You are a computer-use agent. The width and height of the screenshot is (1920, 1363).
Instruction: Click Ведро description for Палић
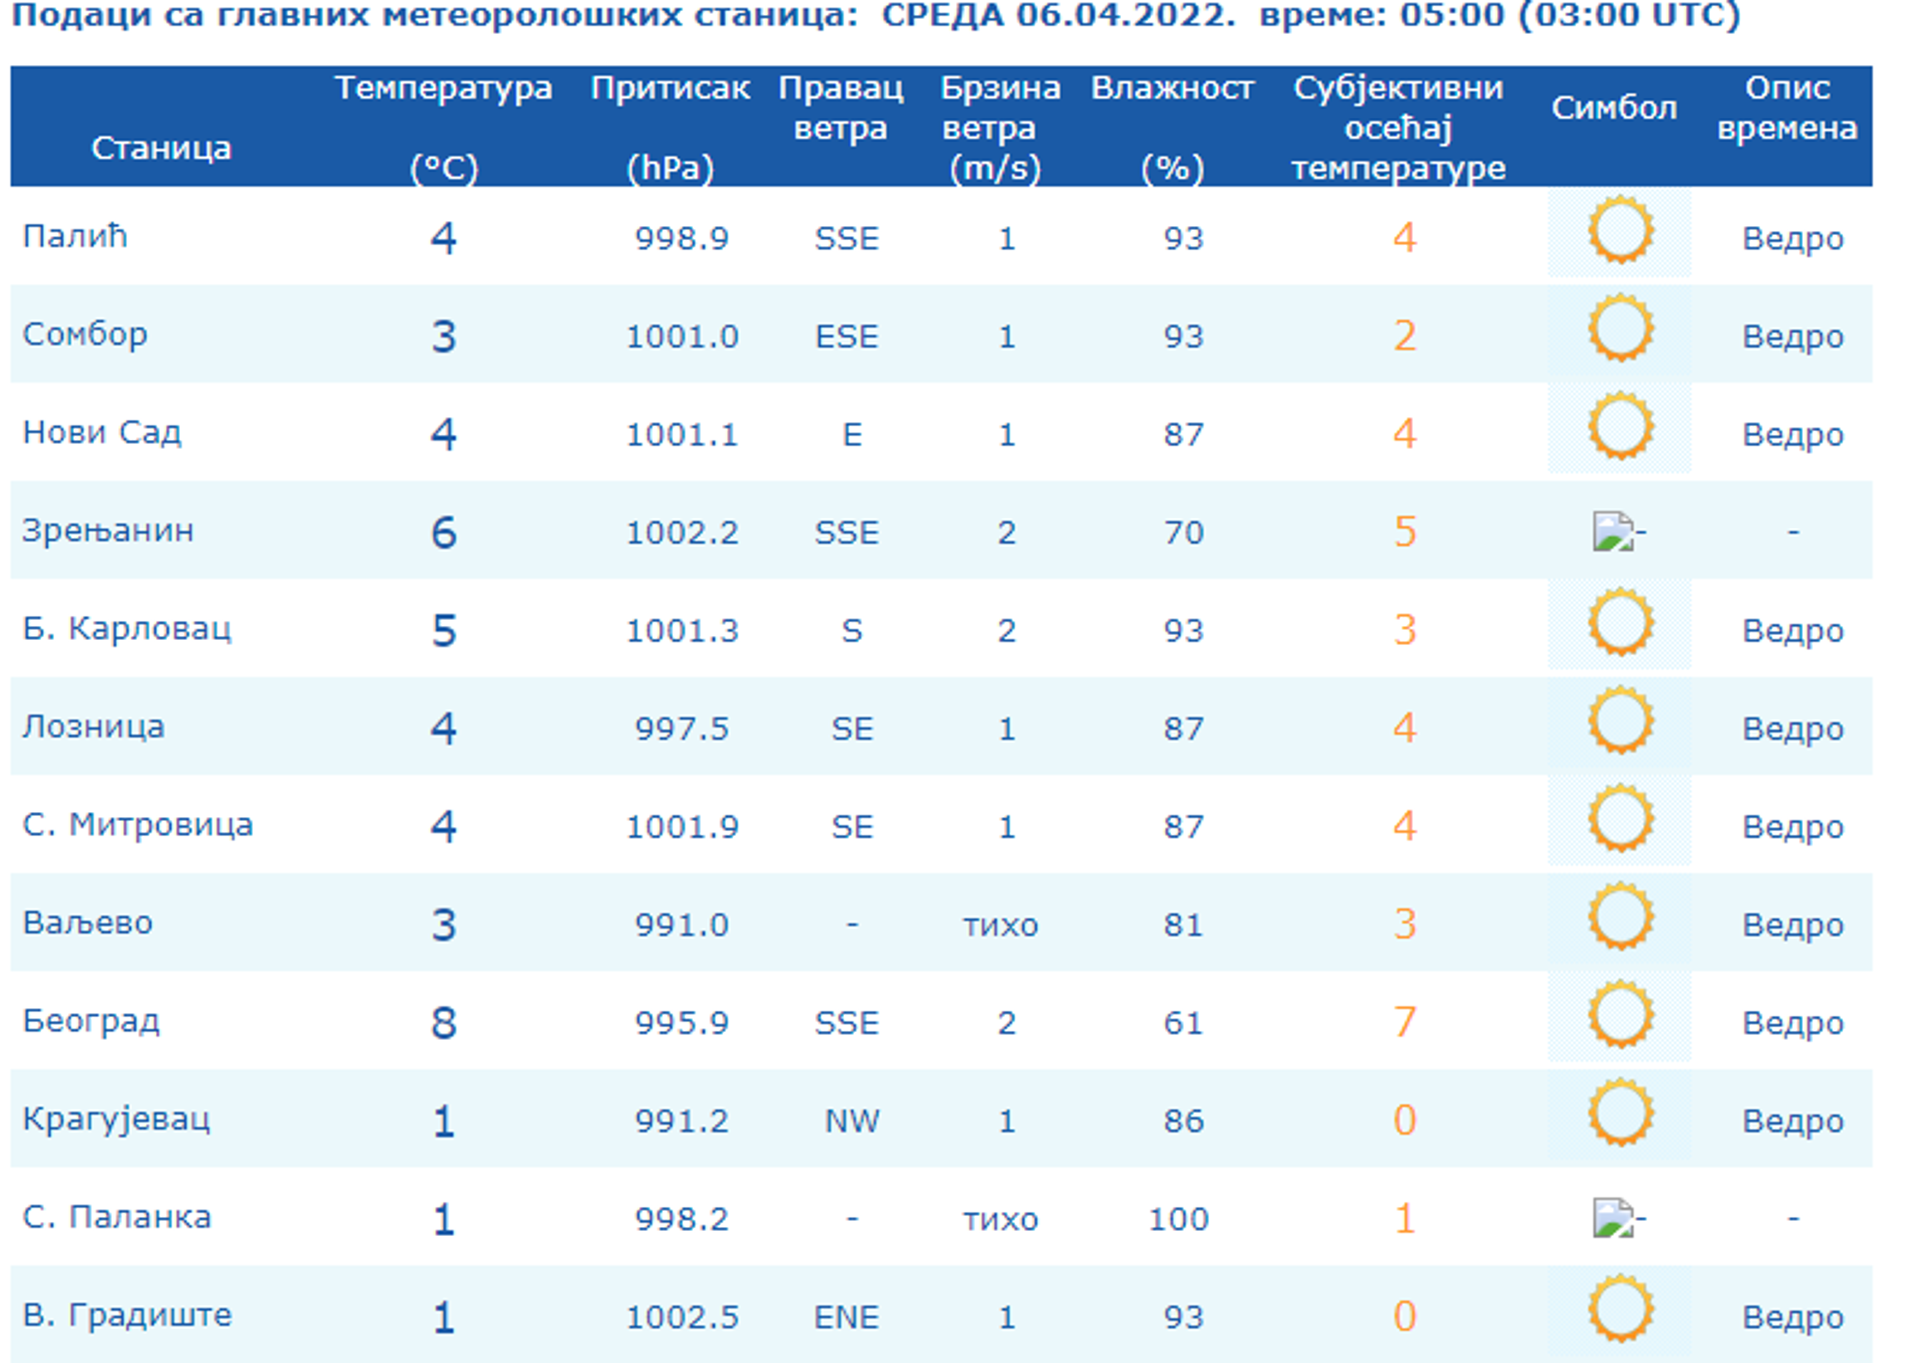click(x=1793, y=238)
